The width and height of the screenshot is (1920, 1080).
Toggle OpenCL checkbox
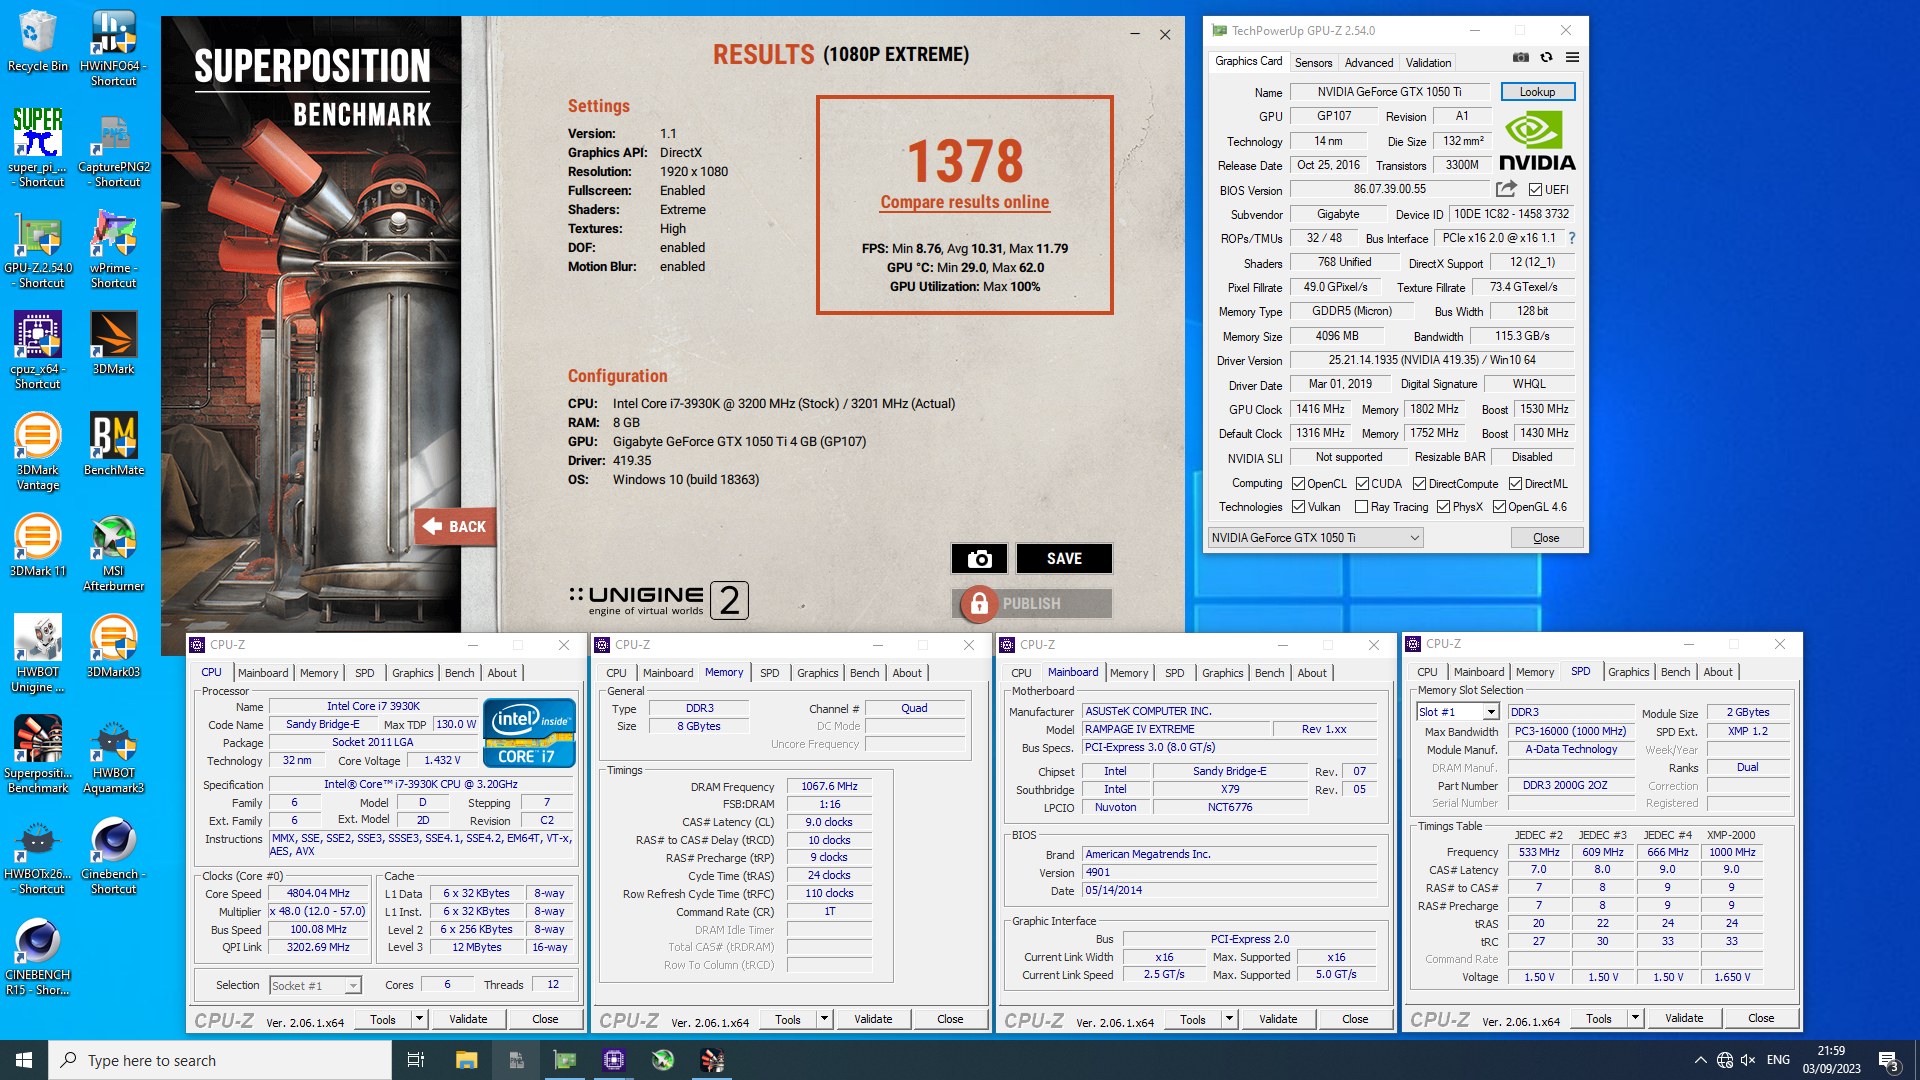pyautogui.click(x=1298, y=484)
